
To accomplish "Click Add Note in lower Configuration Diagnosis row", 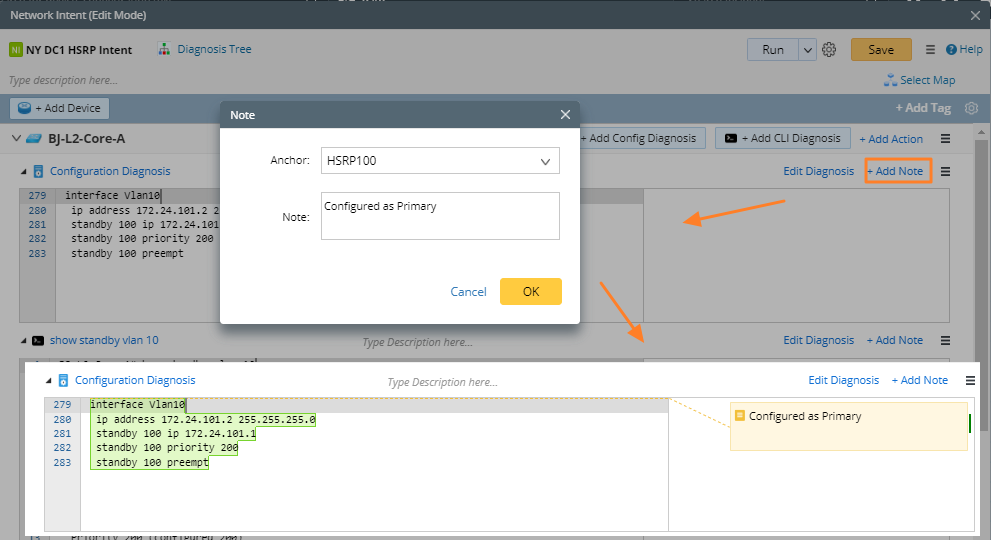I will (x=920, y=380).
